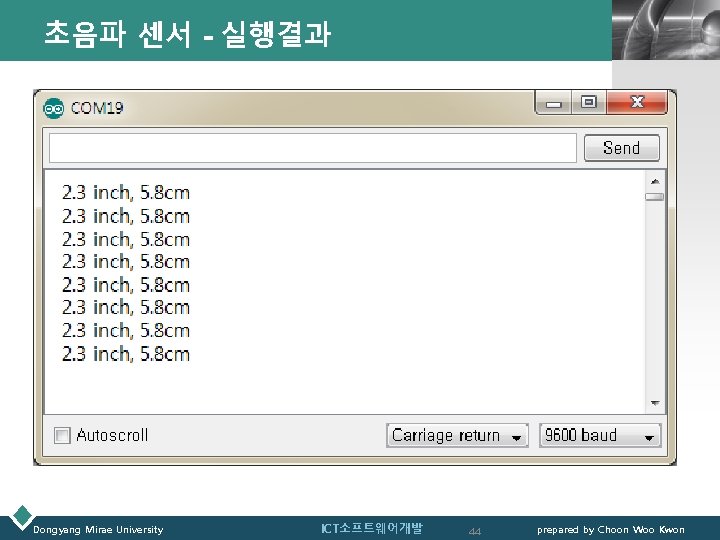The height and width of the screenshot is (540, 720).
Task: Click the Arduino logo icon in the COM19 title bar
Action: (x=54, y=108)
